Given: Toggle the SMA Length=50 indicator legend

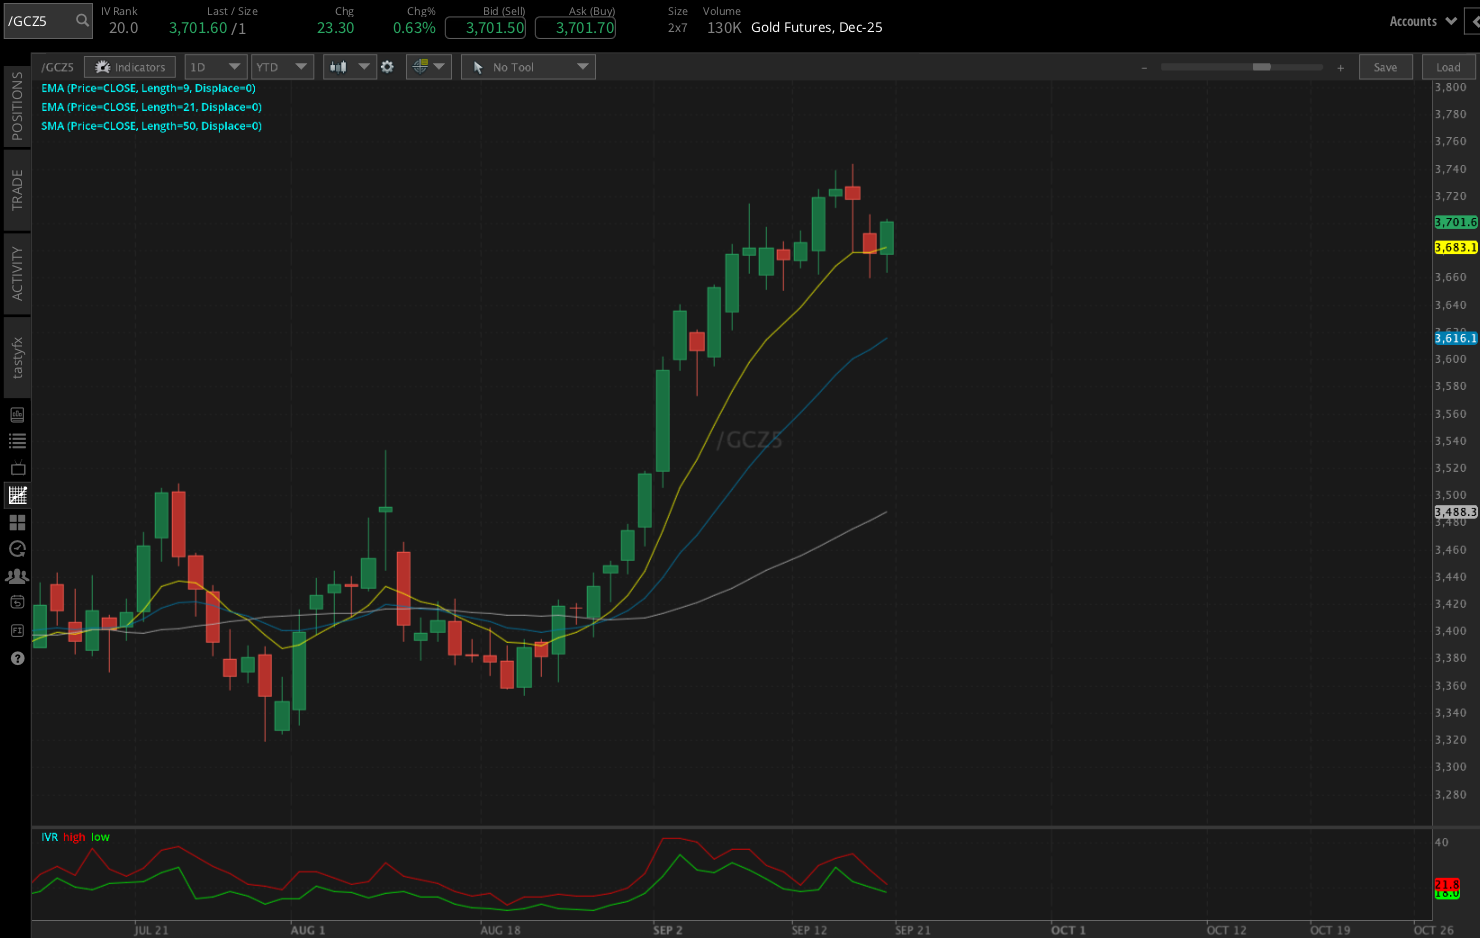Looking at the screenshot, I should pyautogui.click(x=150, y=126).
